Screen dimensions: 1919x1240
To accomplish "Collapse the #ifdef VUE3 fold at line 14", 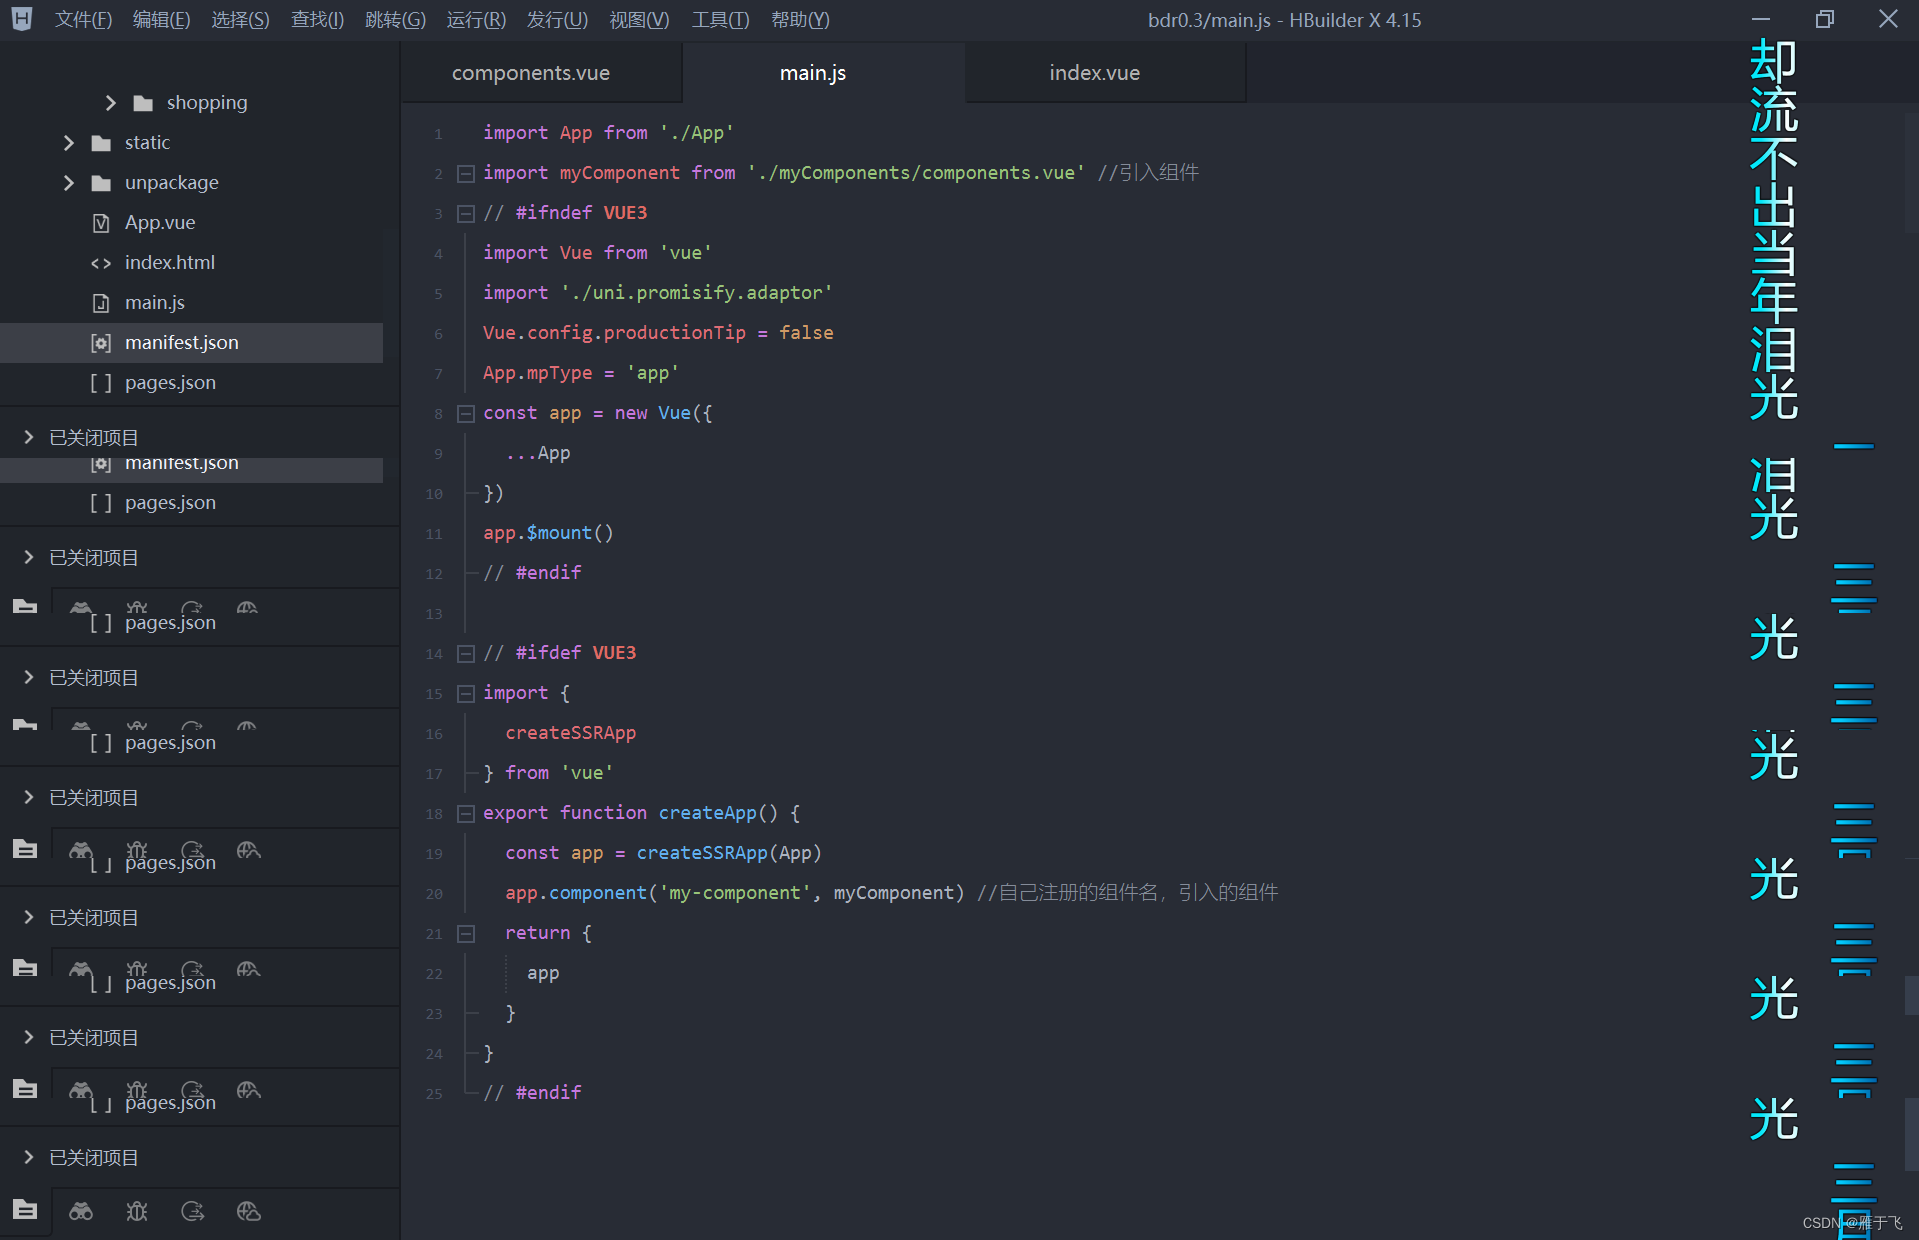I will [x=465, y=654].
